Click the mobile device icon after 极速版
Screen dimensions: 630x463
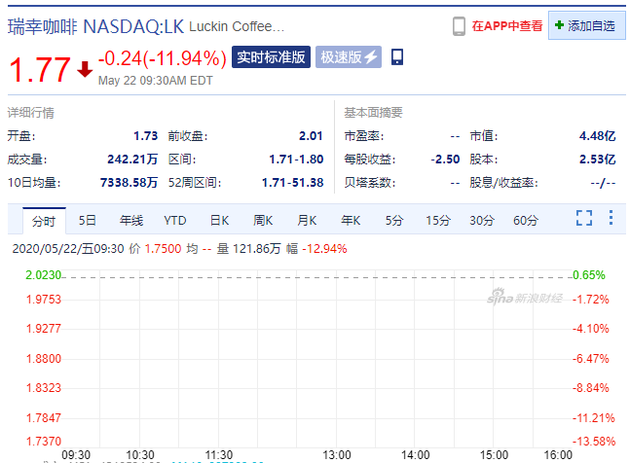coord(397,57)
